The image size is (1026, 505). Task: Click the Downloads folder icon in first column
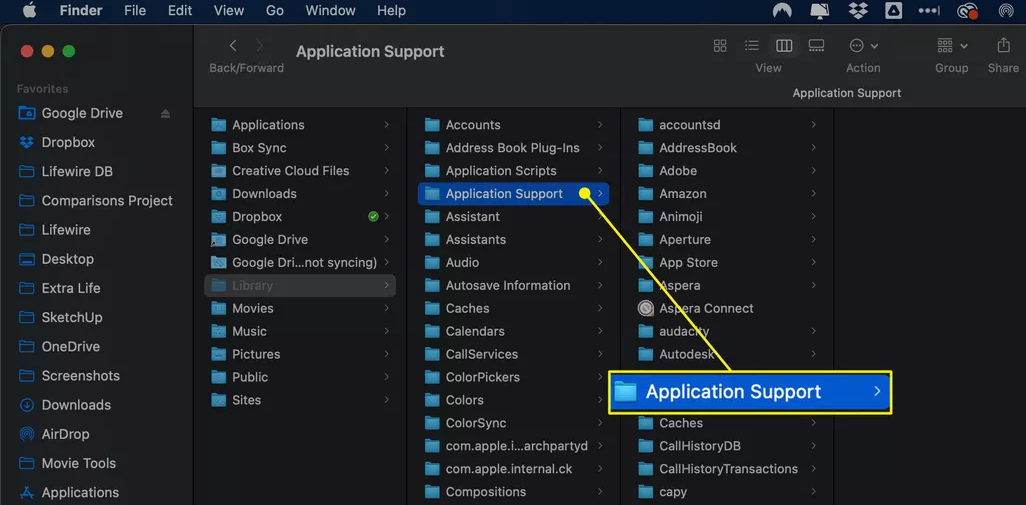click(x=219, y=194)
